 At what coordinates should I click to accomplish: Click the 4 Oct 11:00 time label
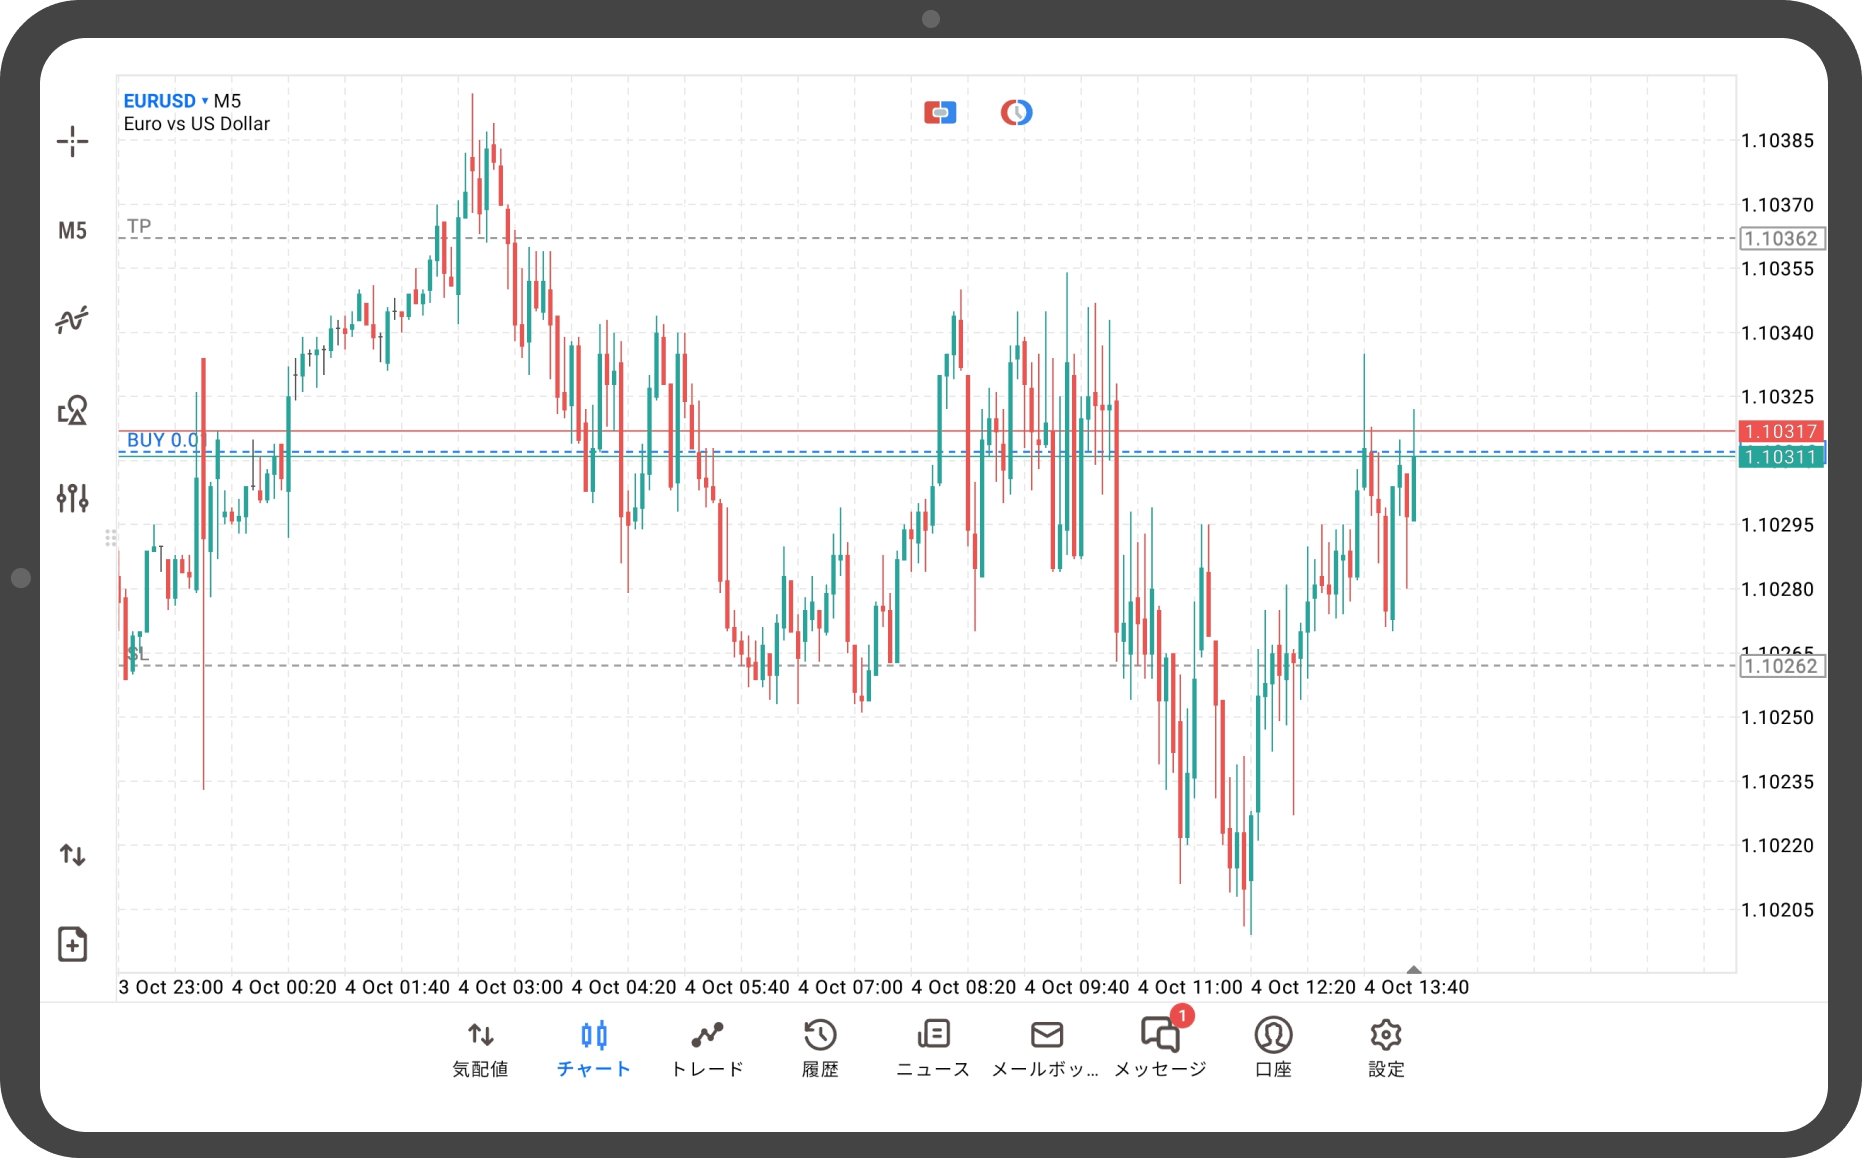click(x=1190, y=987)
